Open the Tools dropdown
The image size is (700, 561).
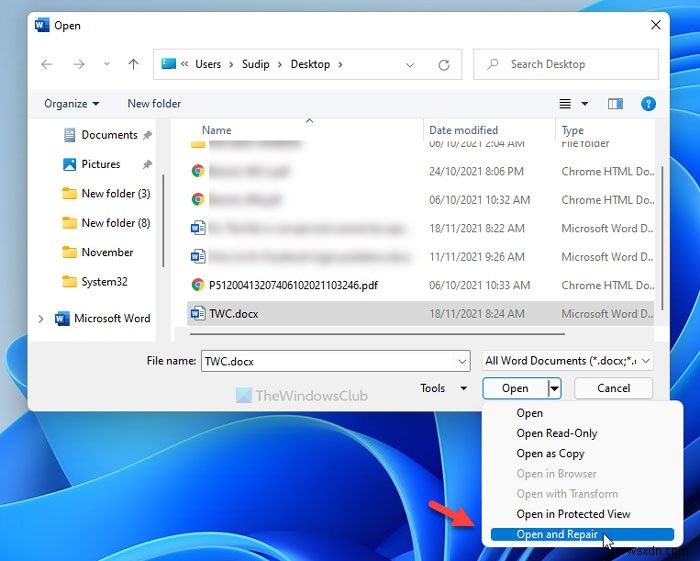444,388
